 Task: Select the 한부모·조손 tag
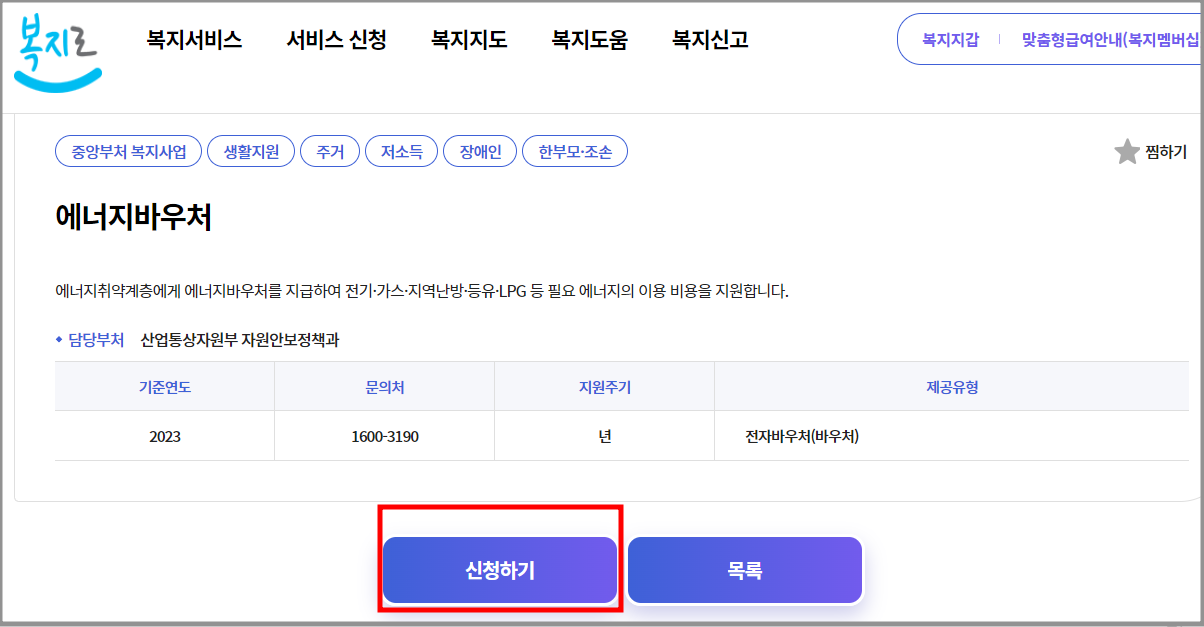point(575,151)
